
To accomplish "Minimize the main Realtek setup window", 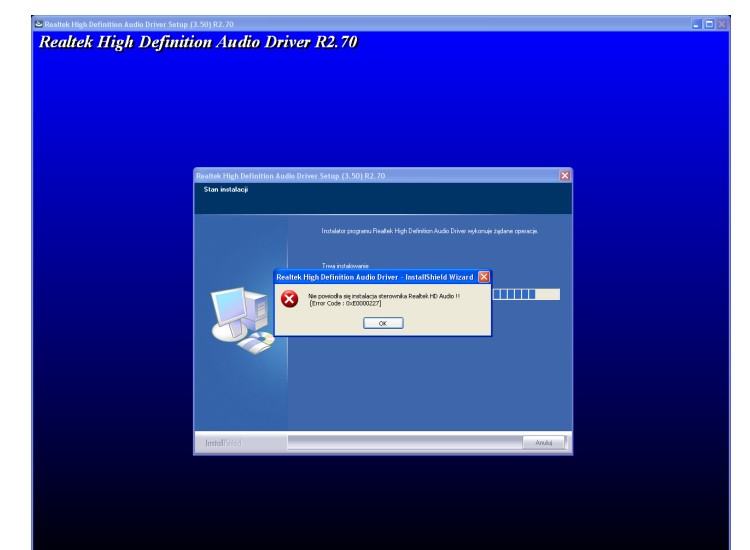I will point(696,24).
